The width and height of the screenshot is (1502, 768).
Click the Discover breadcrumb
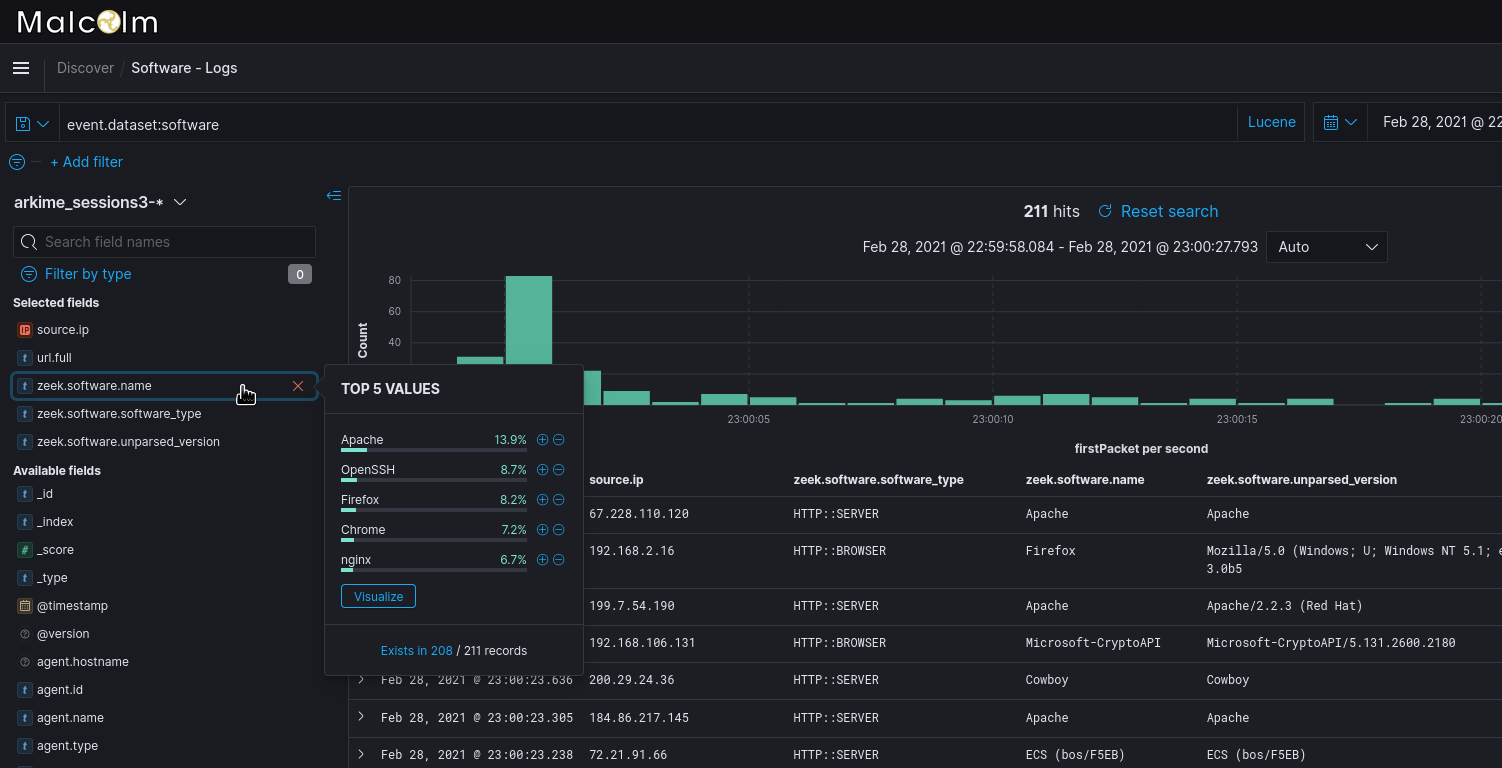coord(85,68)
